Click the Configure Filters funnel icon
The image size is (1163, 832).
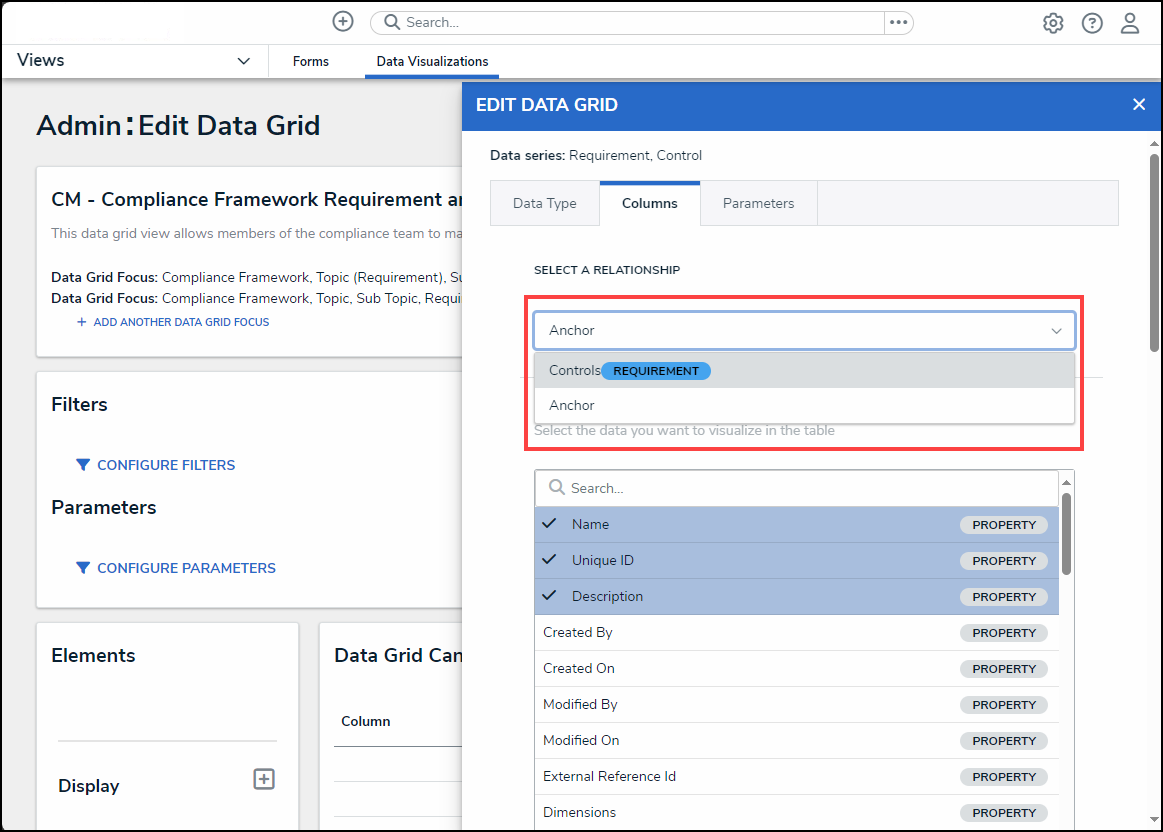pos(83,465)
